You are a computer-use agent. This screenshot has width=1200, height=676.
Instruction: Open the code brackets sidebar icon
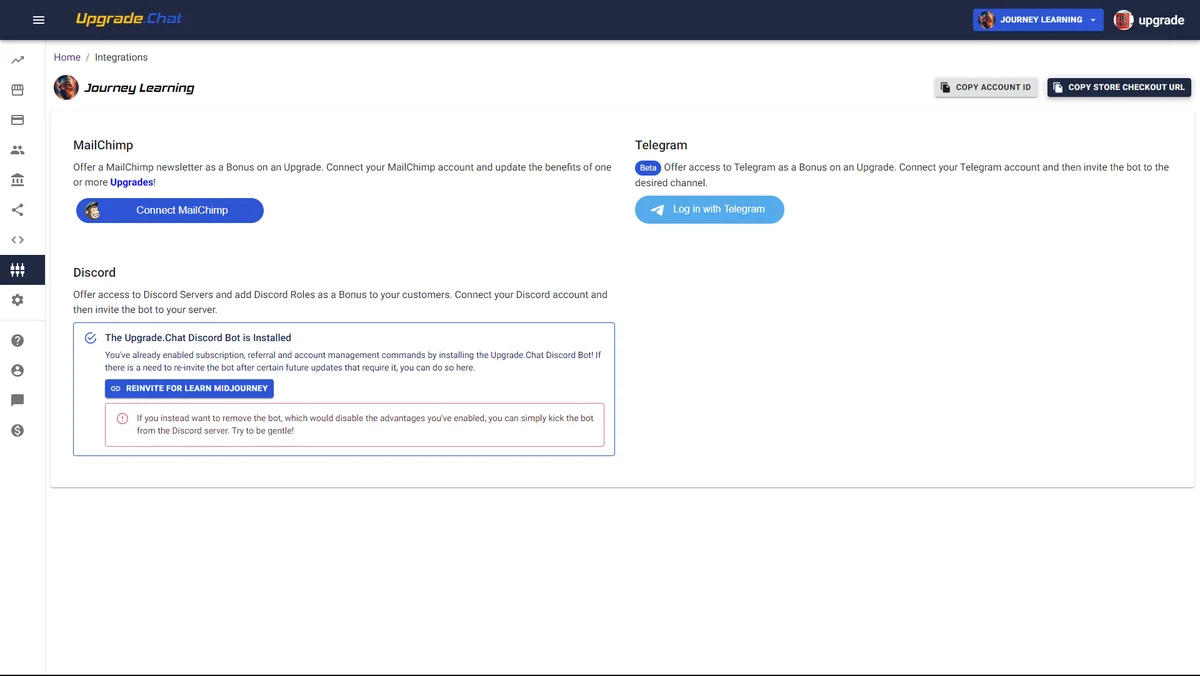pyautogui.click(x=17, y=240)
